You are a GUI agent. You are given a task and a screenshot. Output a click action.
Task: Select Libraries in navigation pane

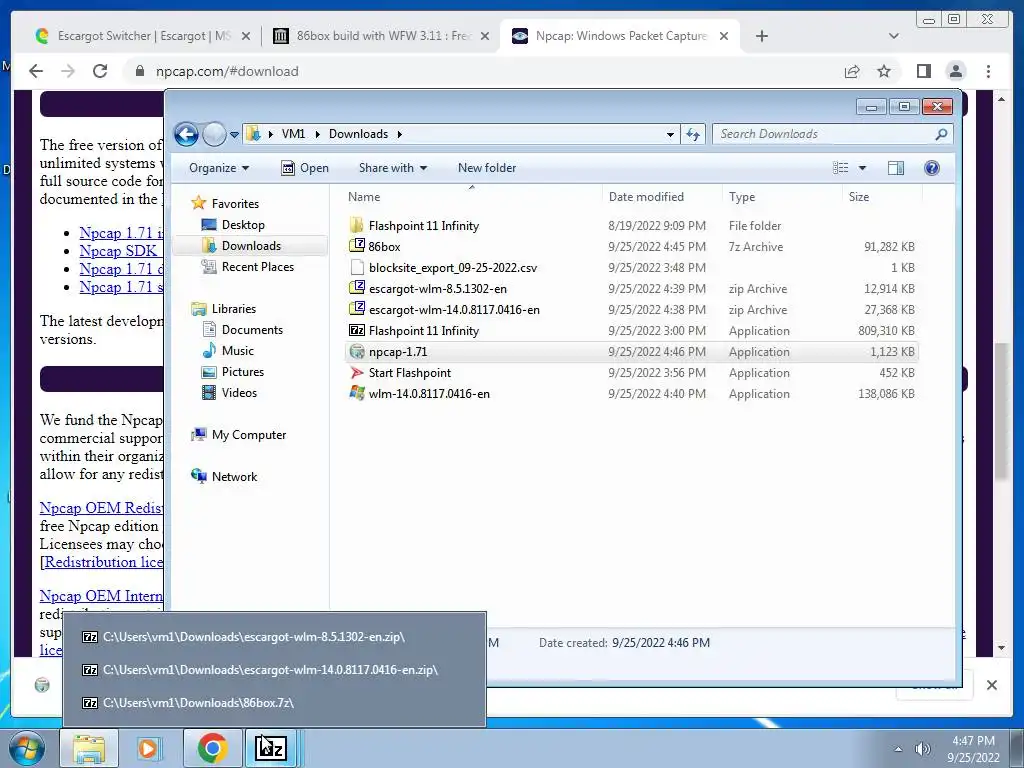coord(224,309)
